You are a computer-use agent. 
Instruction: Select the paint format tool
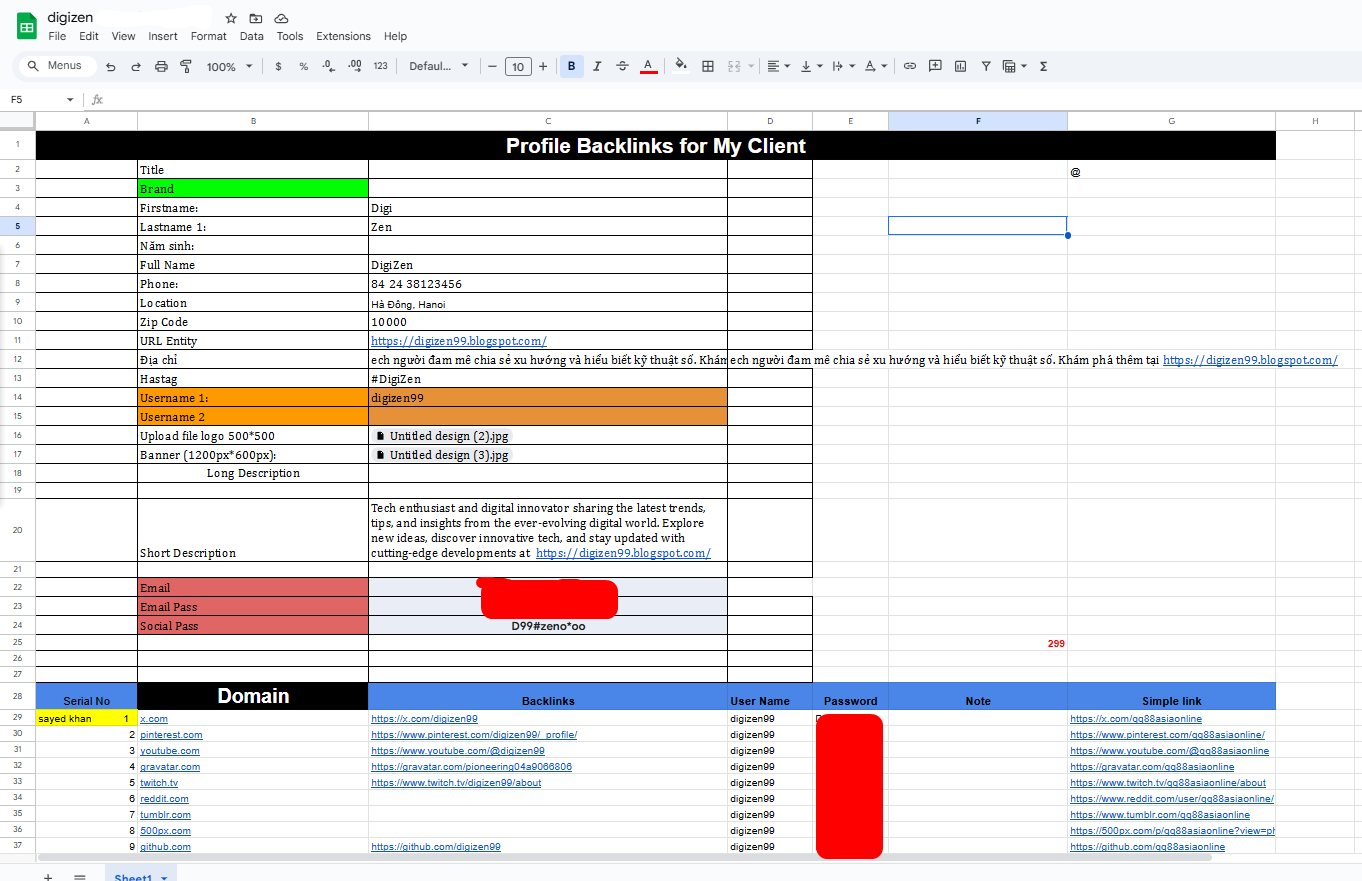[186, 67]
